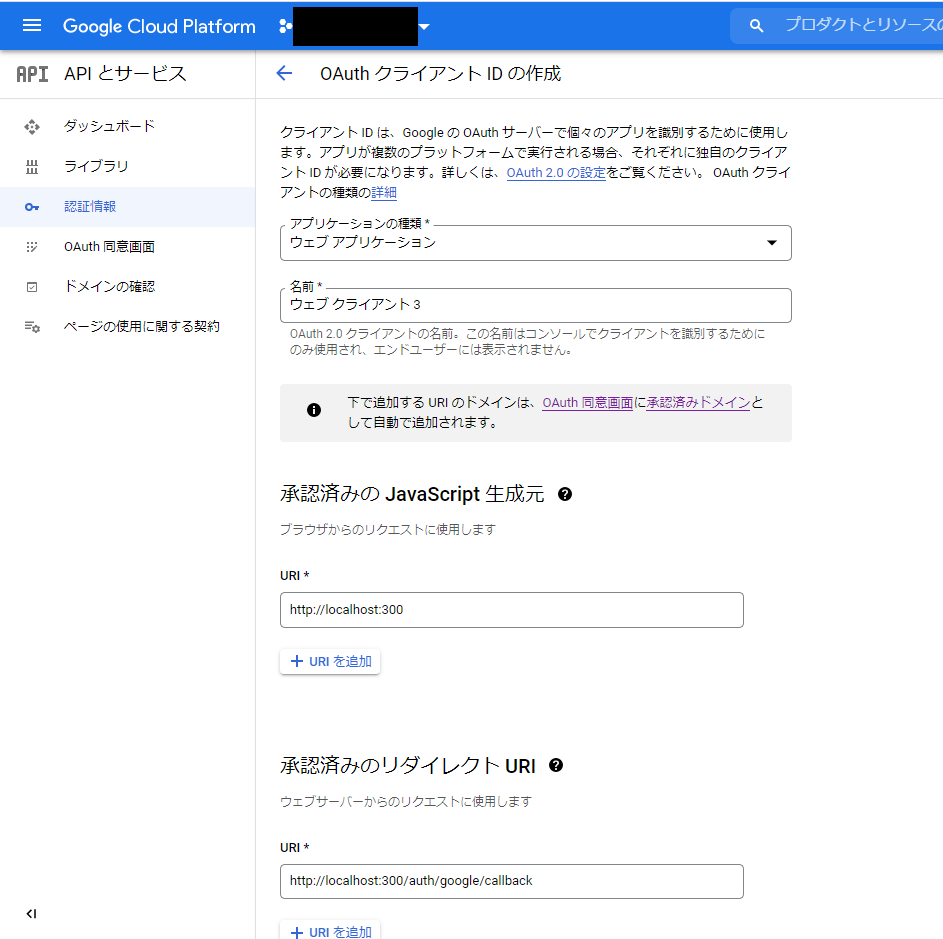
Task: Click the search magnifier icon
Action: coord(756,26)
